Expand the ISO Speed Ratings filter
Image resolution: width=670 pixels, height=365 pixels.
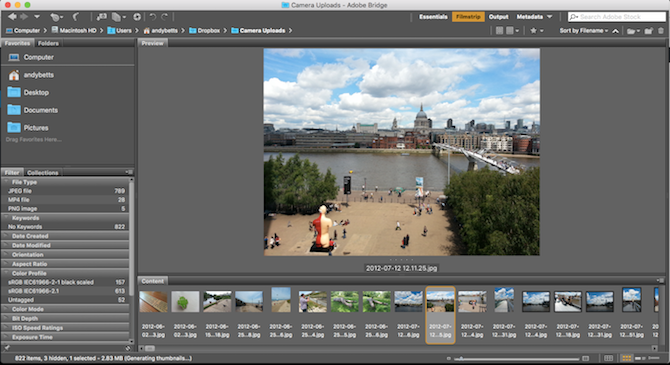(66, 328)
